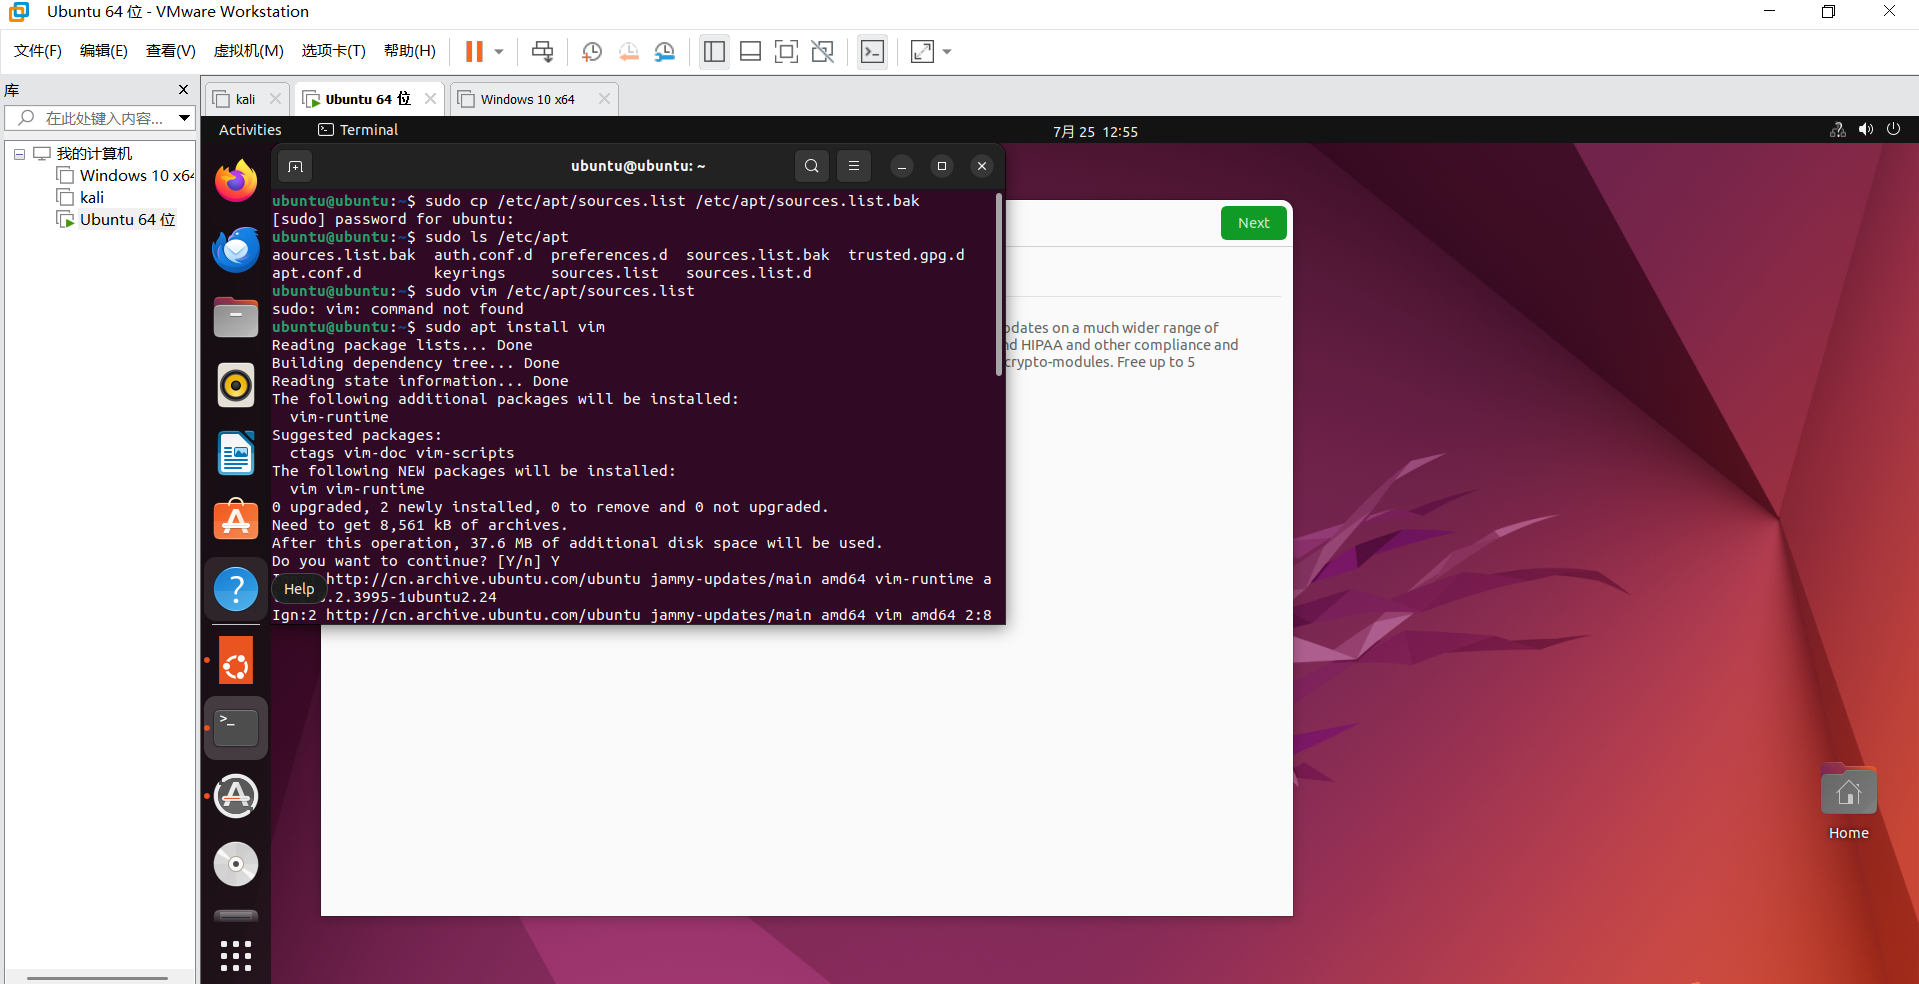
Task: Close the Windows 10 x64 tab
Action: (604, 99)
